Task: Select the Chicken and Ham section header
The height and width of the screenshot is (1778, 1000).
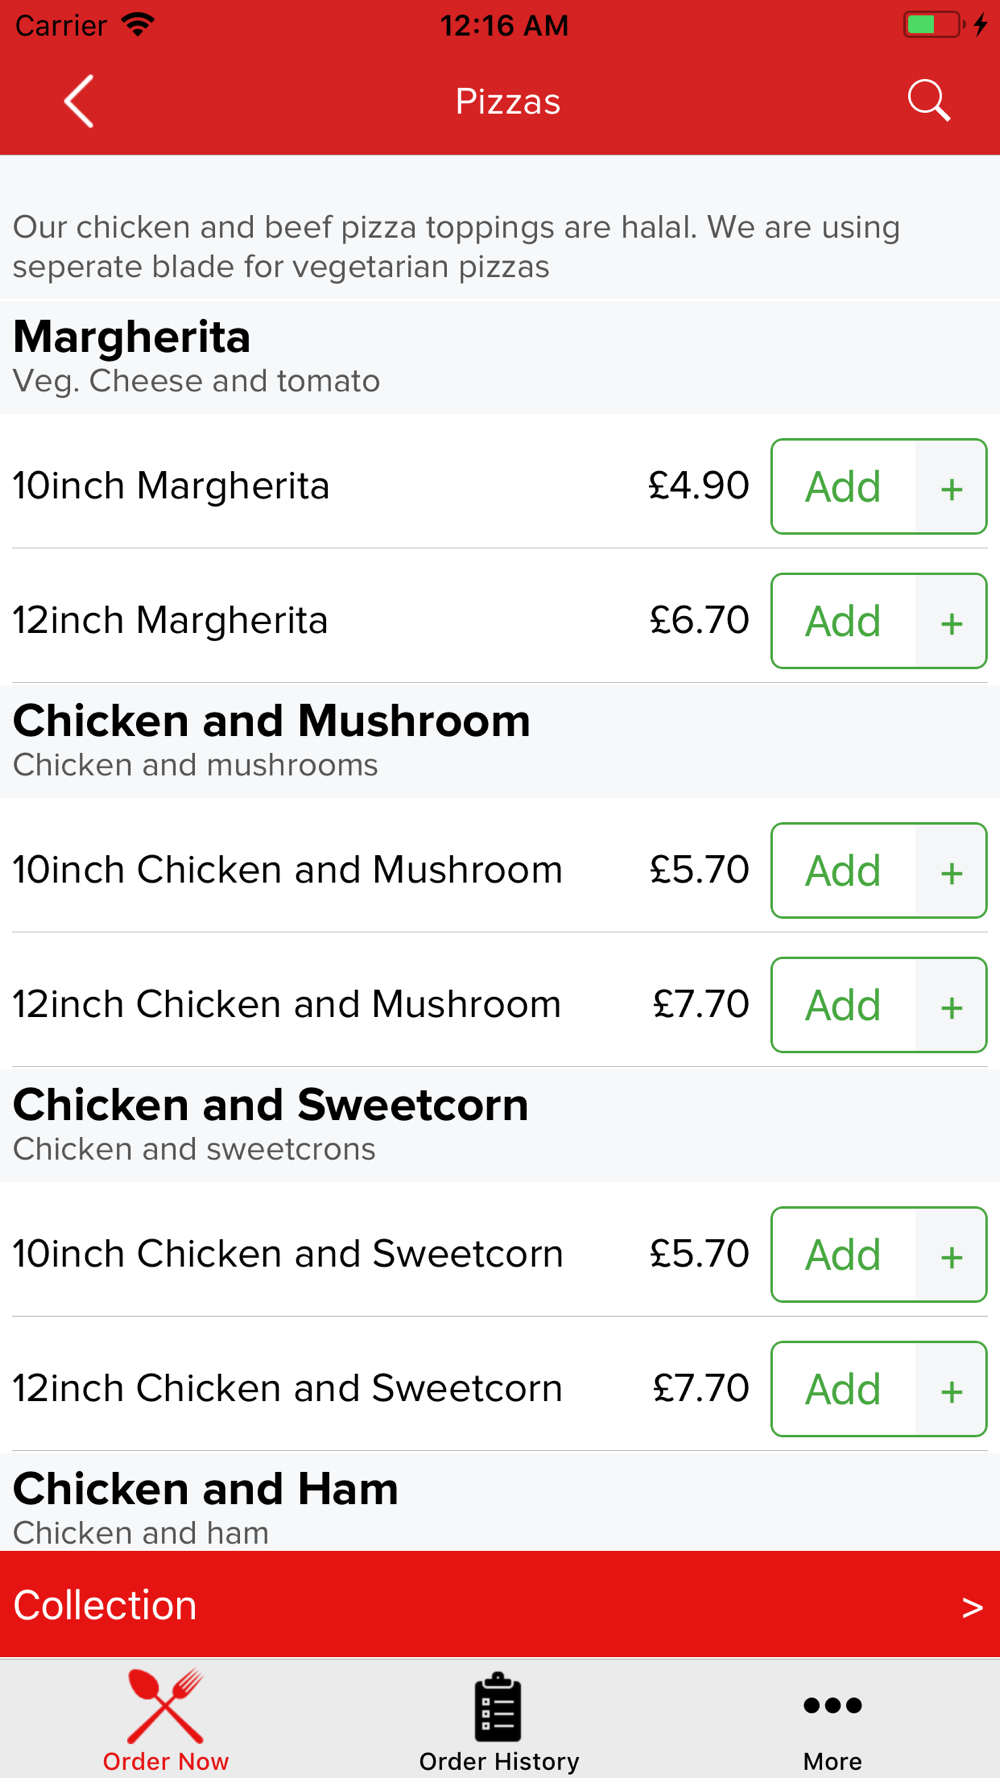Action: click(x=205, y=1490)
